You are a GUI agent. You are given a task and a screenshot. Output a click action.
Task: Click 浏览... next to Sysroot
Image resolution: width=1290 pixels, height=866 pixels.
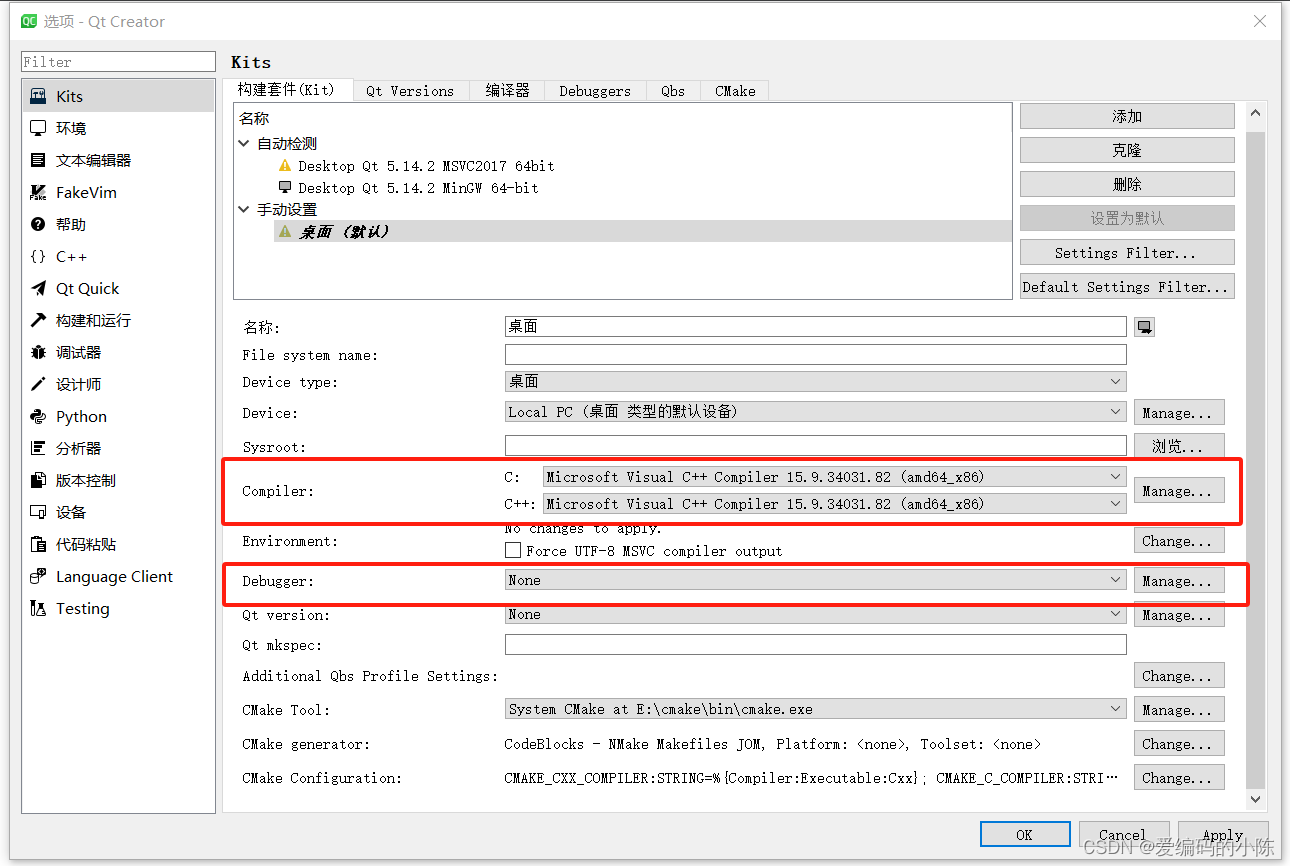click(1179, 446)
